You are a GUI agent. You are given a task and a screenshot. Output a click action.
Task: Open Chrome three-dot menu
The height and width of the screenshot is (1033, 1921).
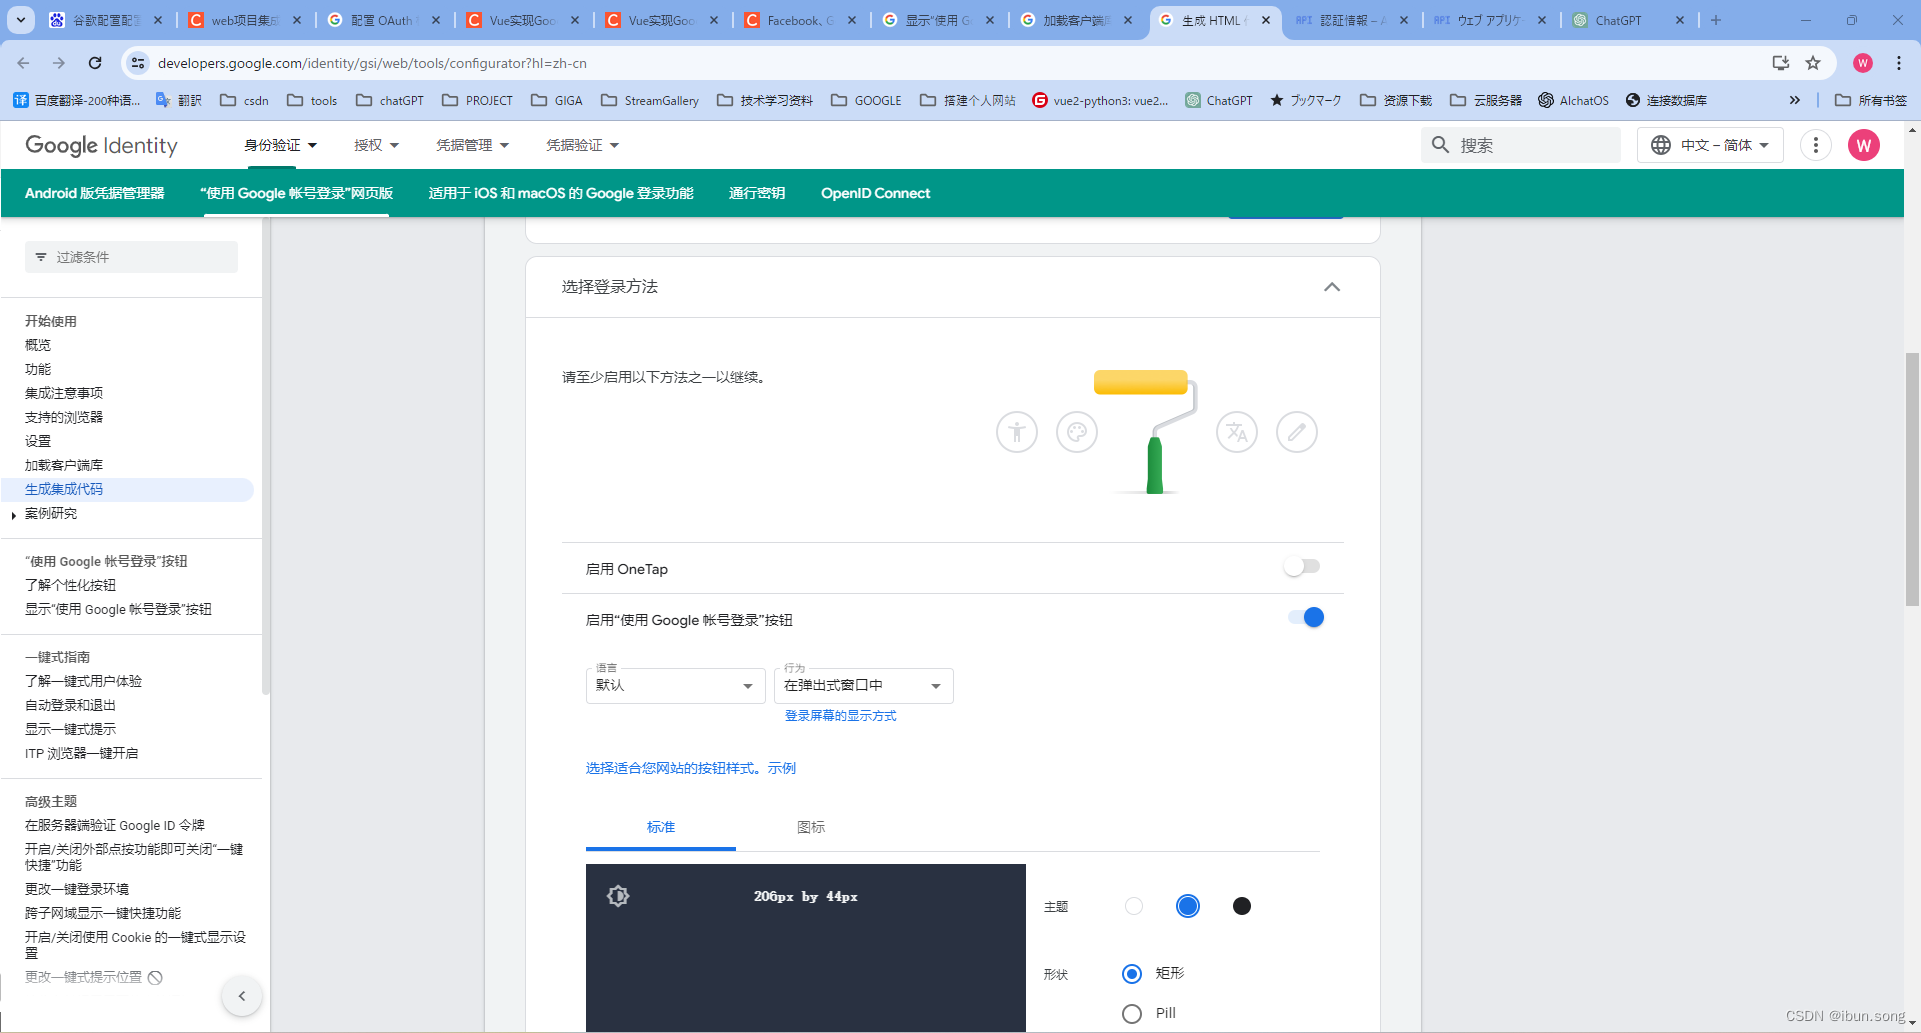pos(1899,63)
